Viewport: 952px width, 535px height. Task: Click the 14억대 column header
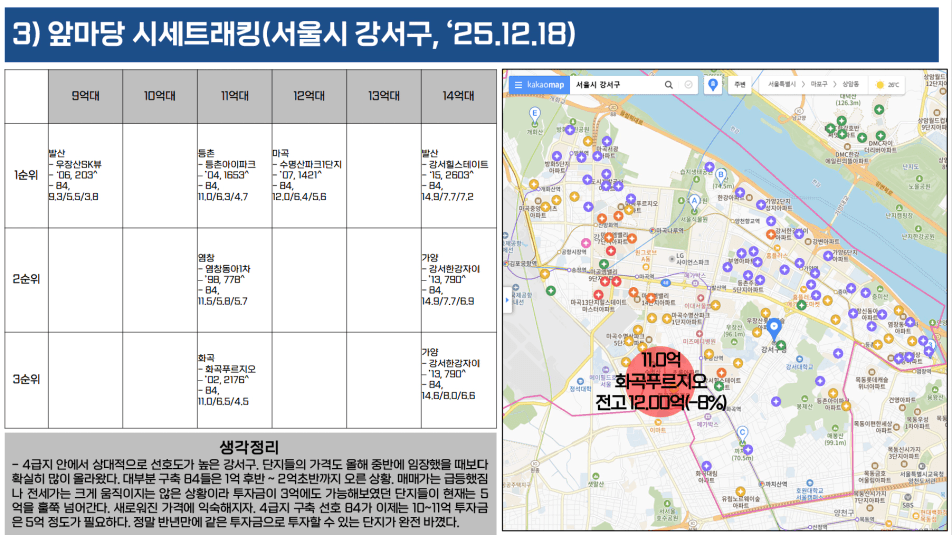point(458,96)
